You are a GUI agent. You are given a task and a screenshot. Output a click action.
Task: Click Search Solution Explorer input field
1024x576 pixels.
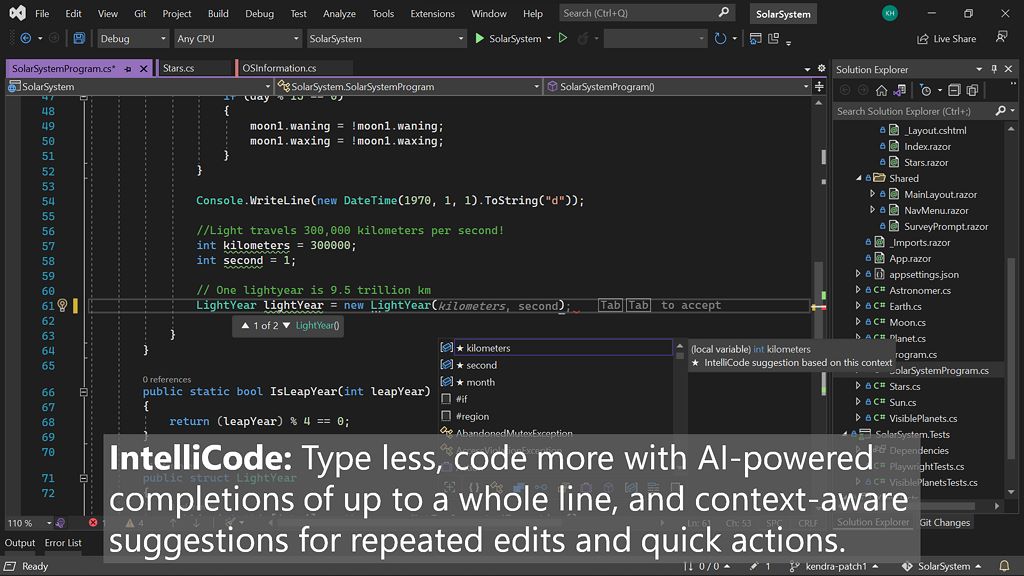[x=914, y=111]
